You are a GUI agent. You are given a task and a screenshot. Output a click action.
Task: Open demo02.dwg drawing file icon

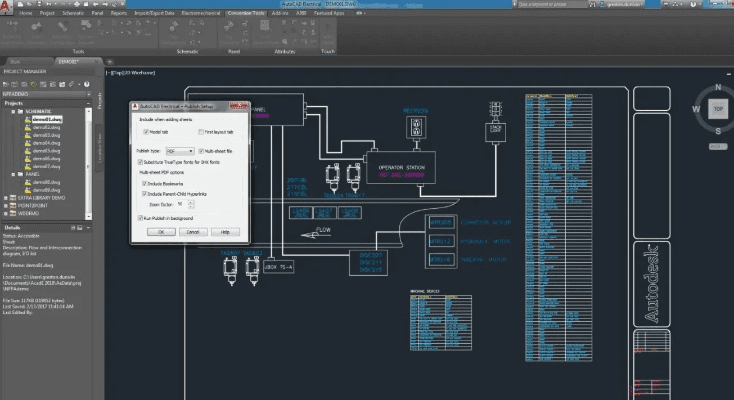pos(29,126)
